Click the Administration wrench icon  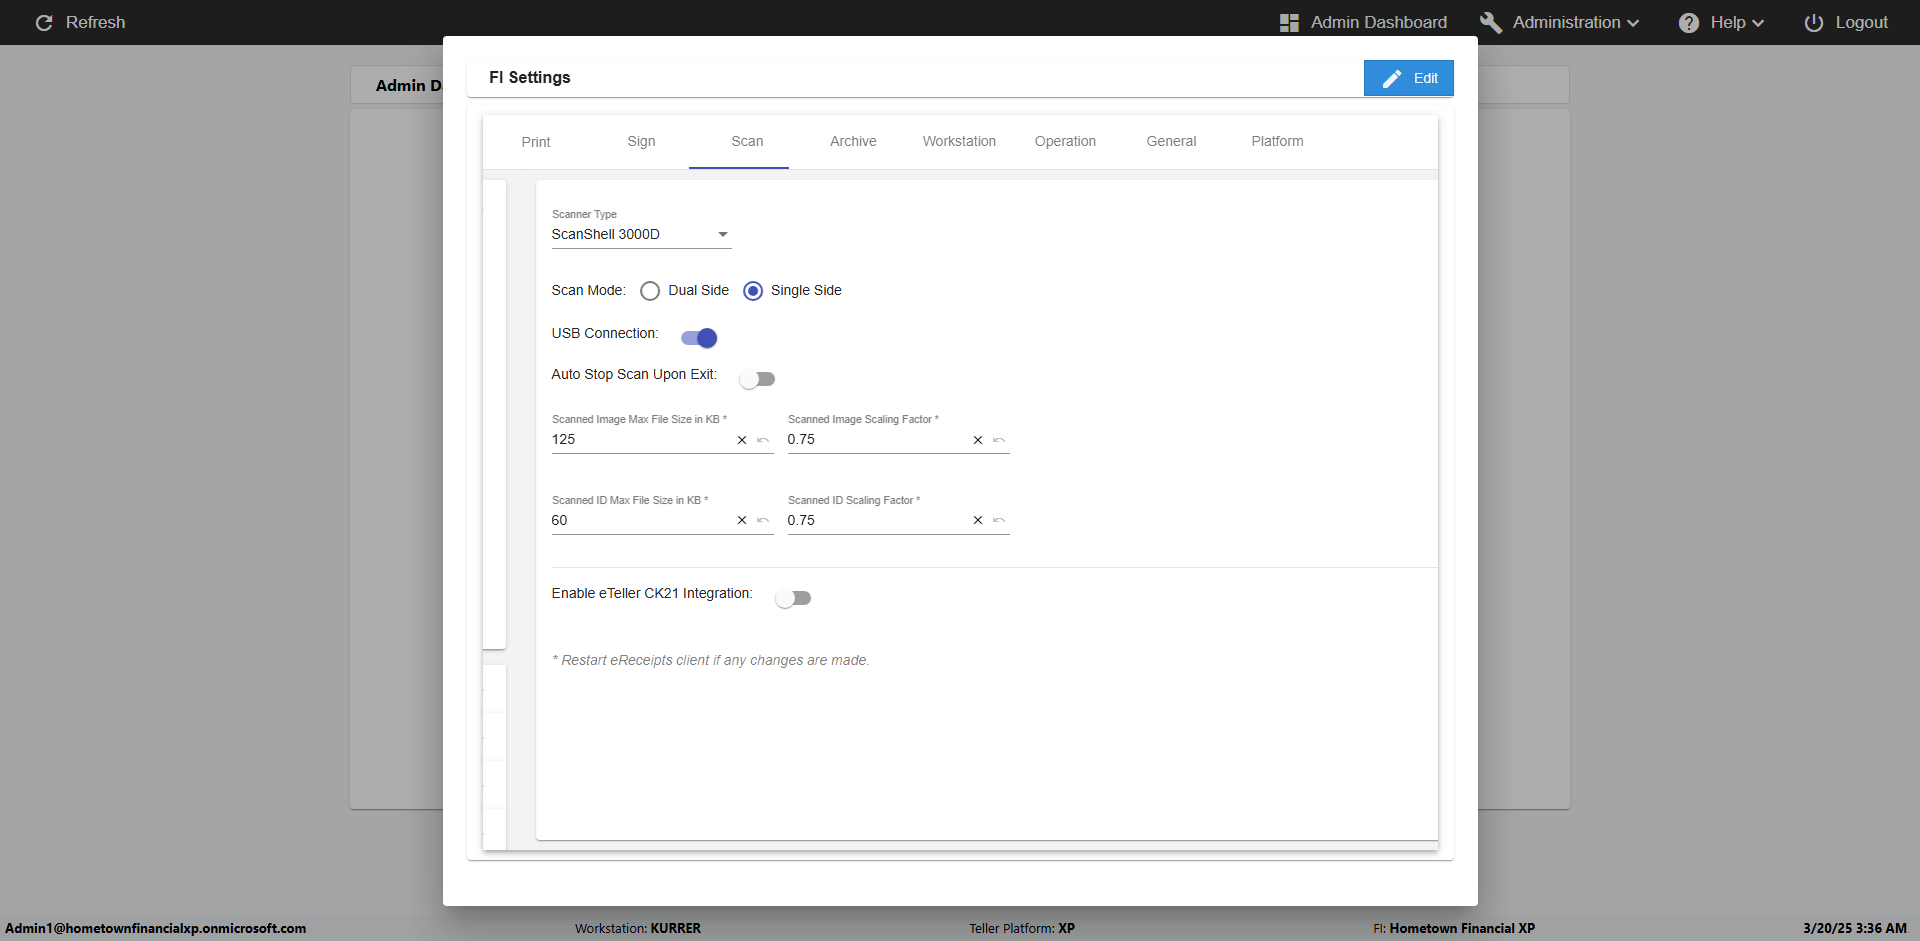[x=1490, y=22]
